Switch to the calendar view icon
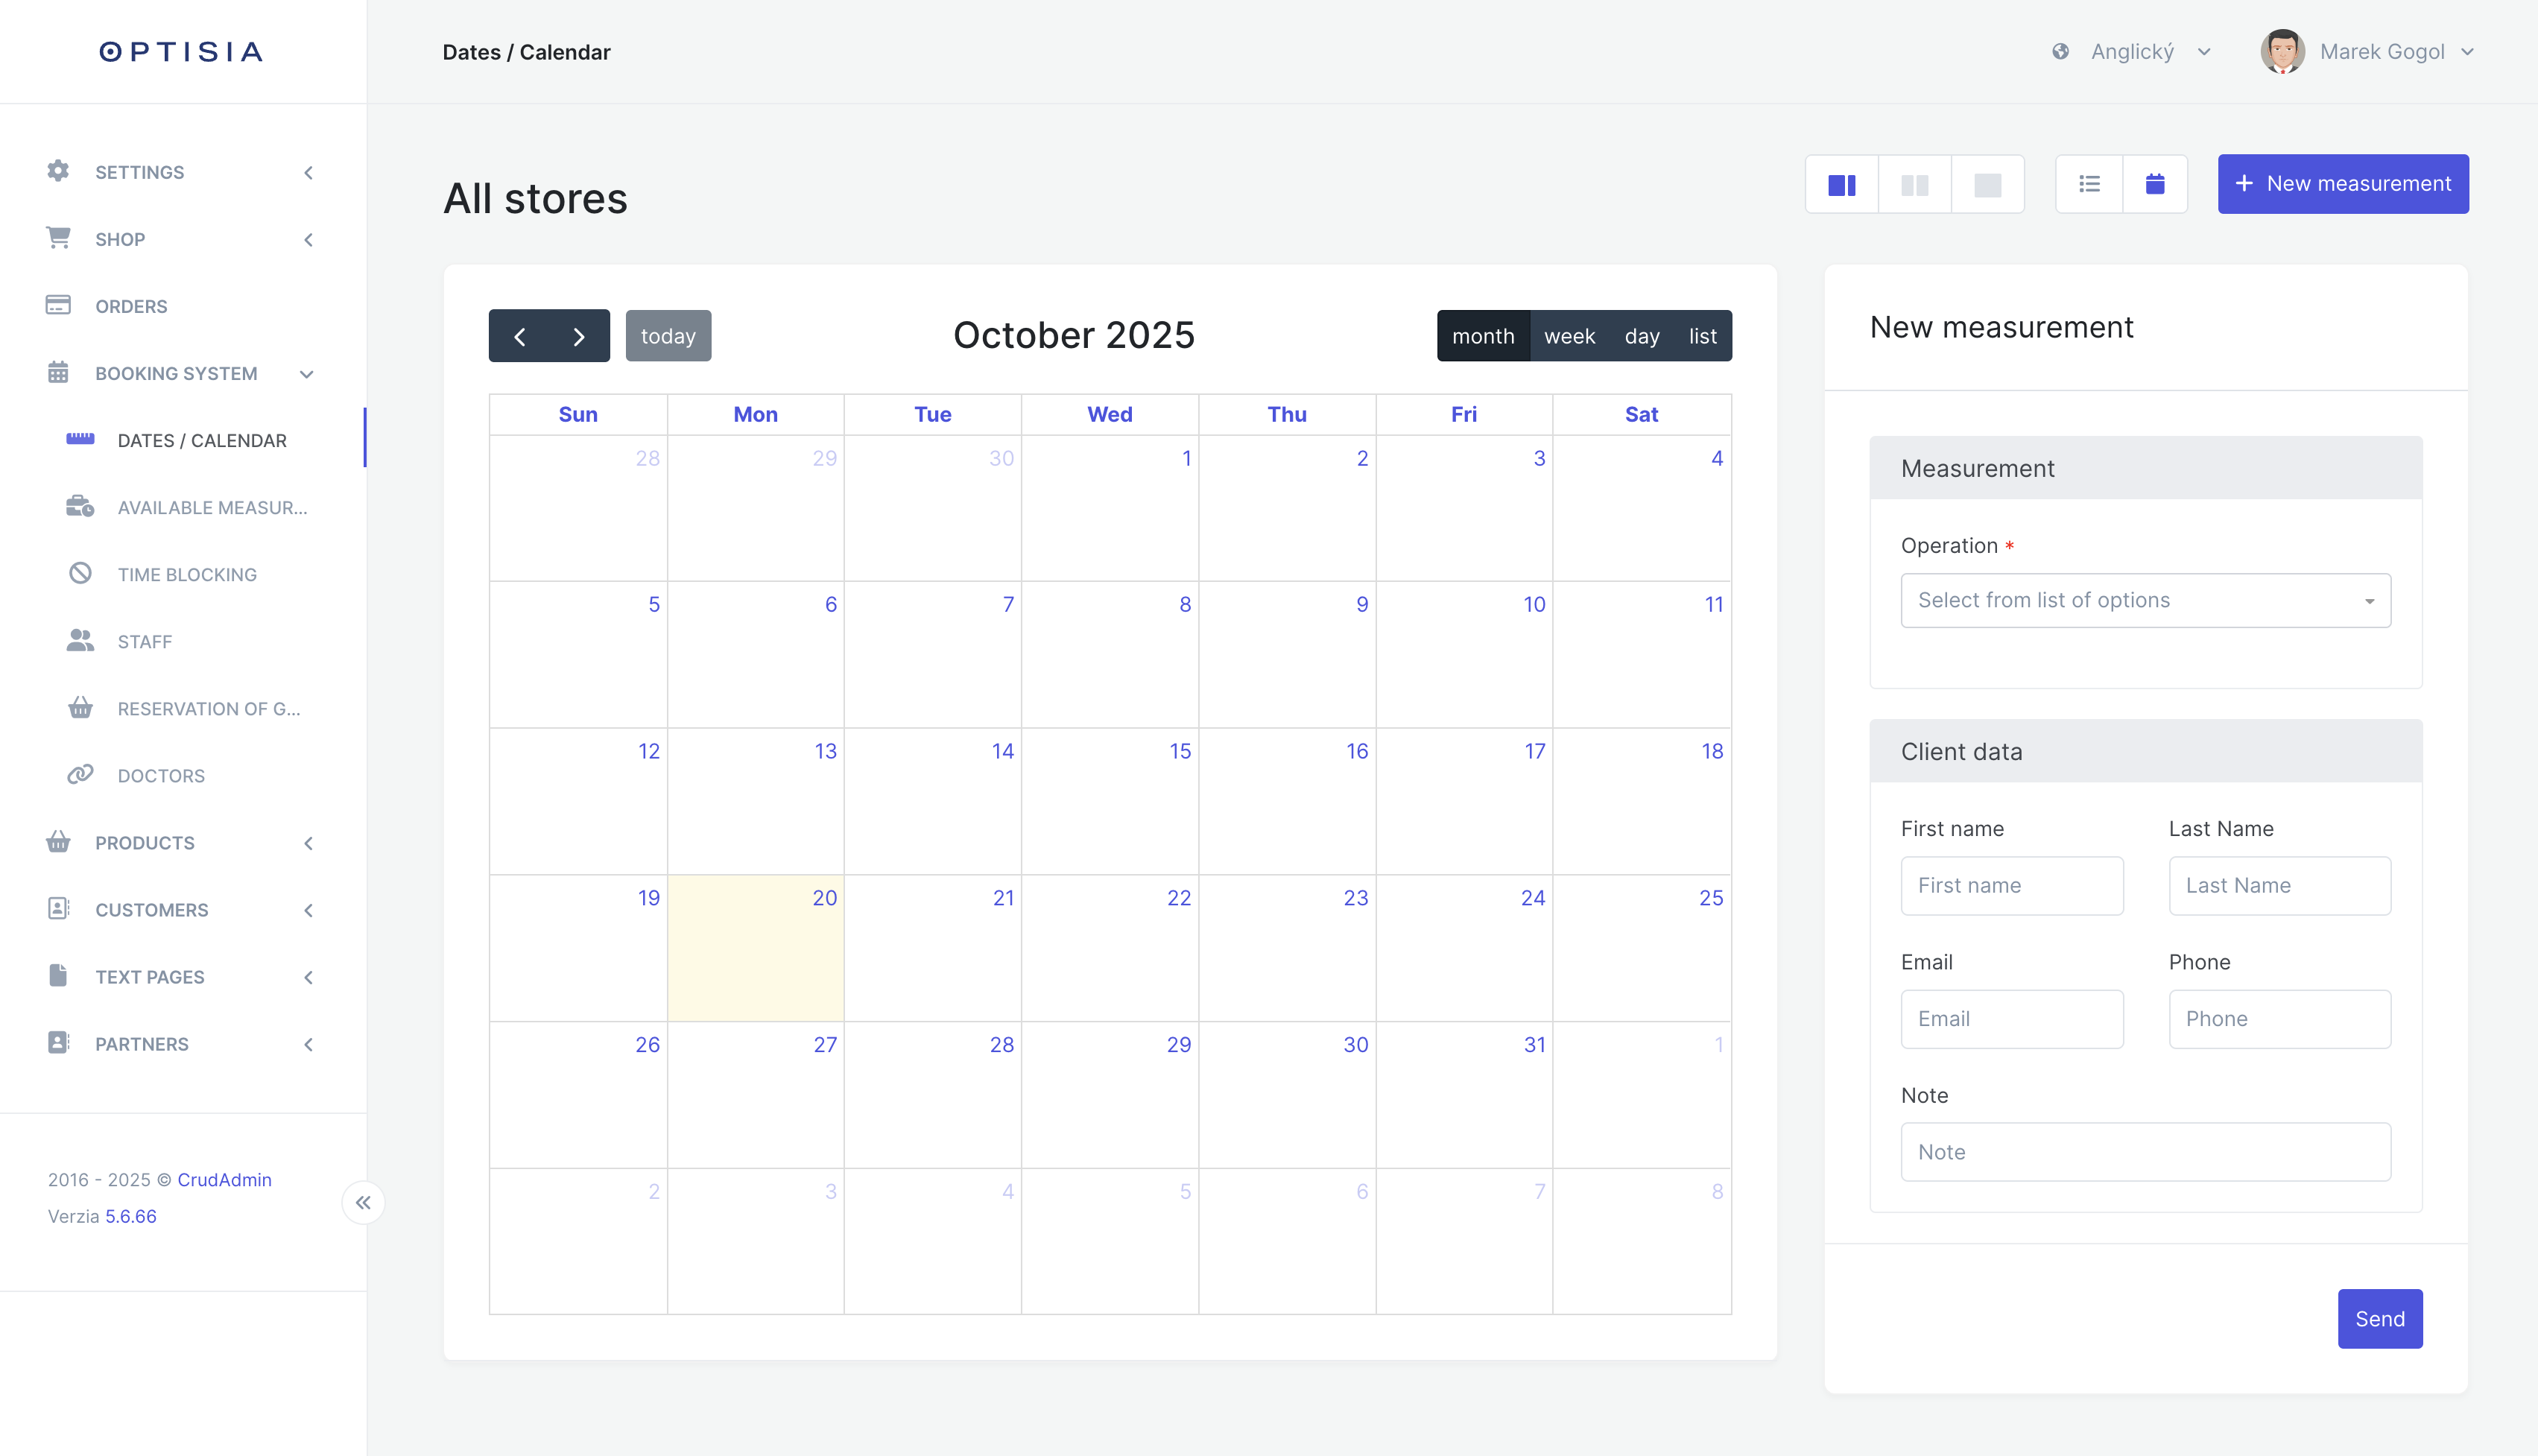 coord(2155,184)
